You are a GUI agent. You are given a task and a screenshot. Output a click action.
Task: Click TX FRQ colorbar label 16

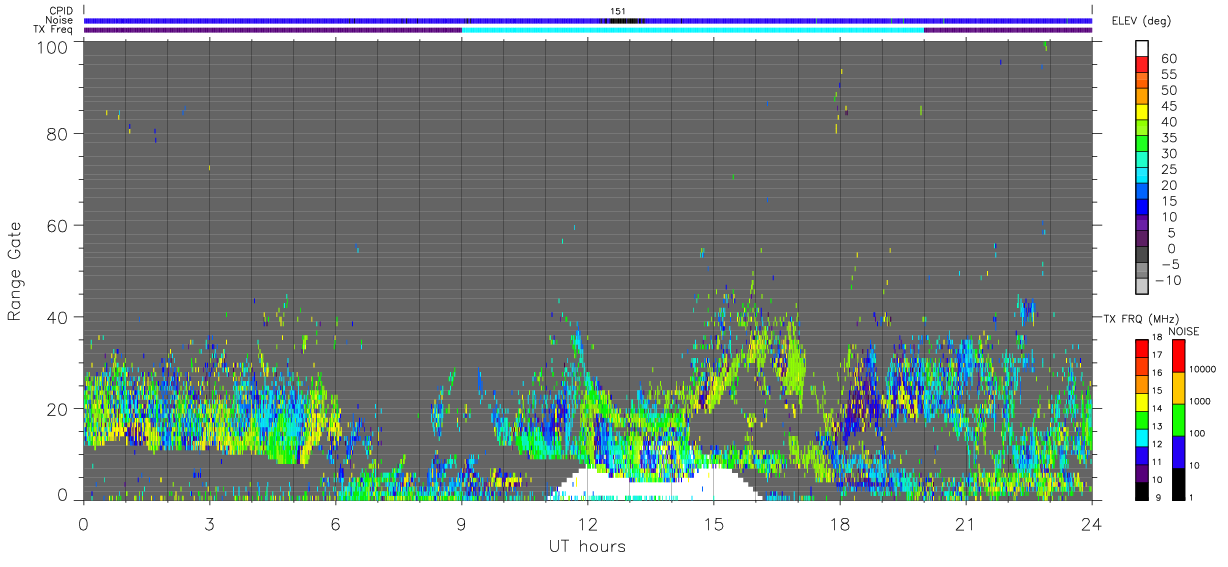coord(1157,372)
